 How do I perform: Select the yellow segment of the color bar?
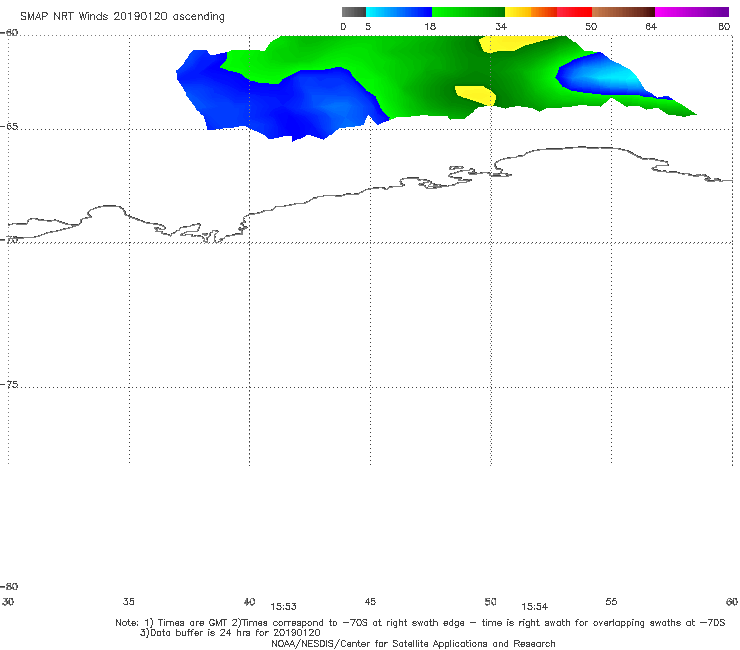pyautogui.click(x=518, y=12)
